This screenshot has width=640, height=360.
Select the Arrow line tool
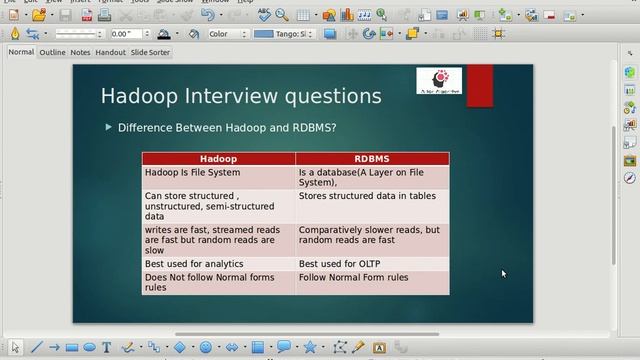pos(54,347)
